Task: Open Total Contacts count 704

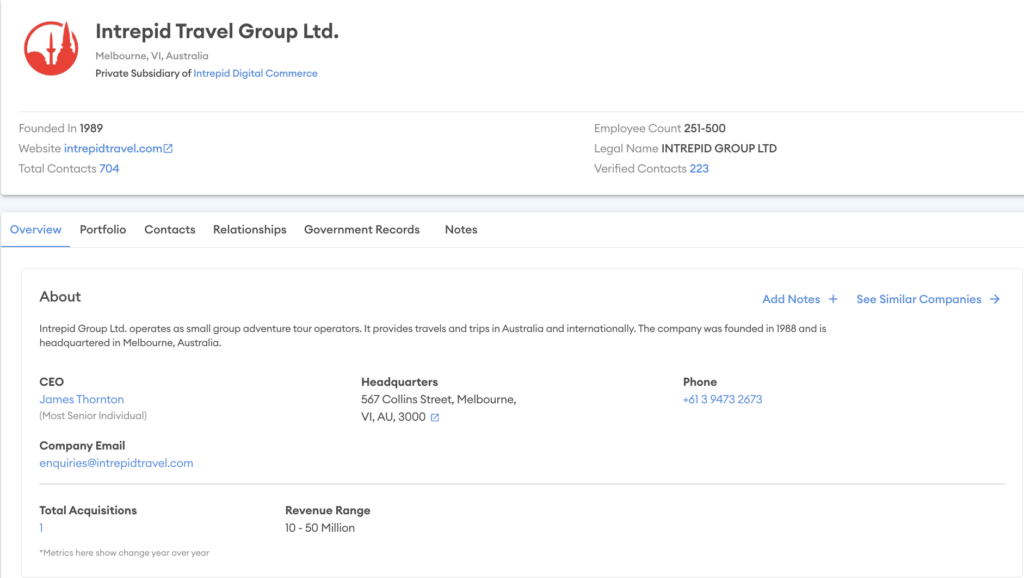Action: point(109,169)
